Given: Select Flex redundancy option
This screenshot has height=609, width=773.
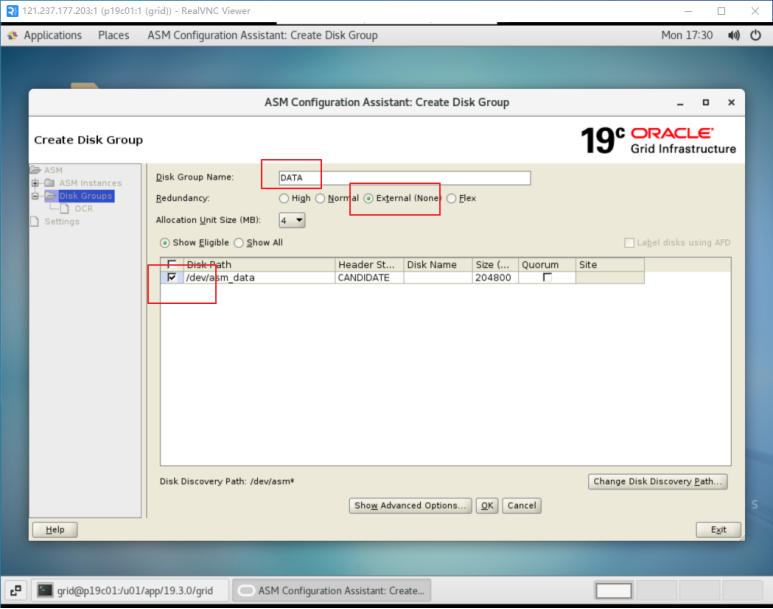Looking at the screenshot, I should pos(451,198).
